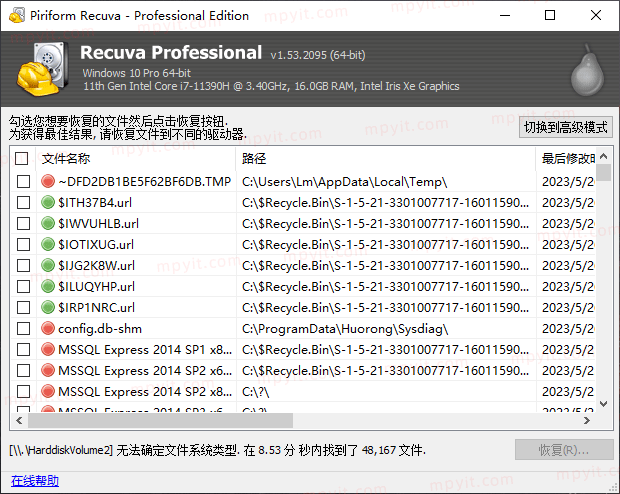The width and height of the screenshot is (620, 494).
Task: Check the $IWVUHLB.url file checkbox
Action: click(23, 223)
